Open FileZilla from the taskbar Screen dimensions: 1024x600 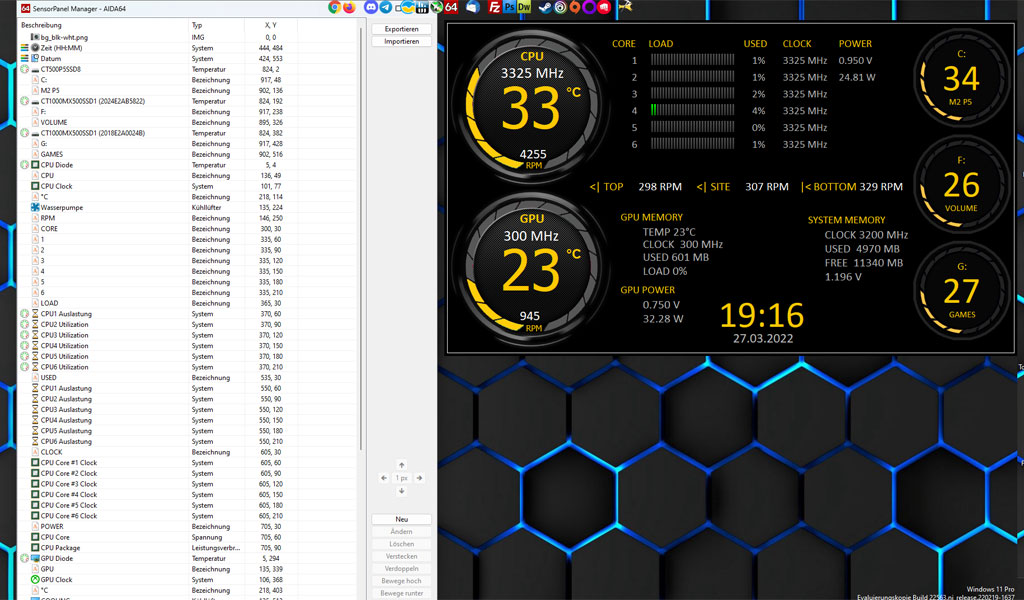[494, 7]
